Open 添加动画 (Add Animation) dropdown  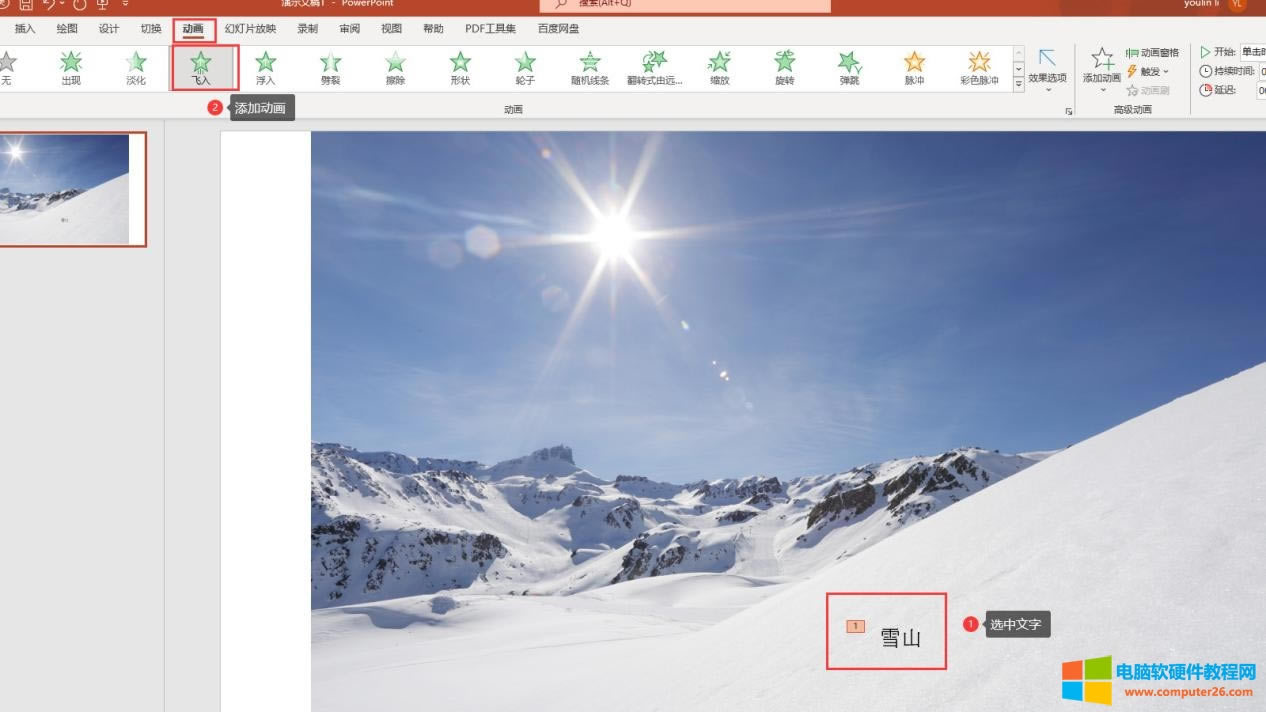coord(1101,70)
